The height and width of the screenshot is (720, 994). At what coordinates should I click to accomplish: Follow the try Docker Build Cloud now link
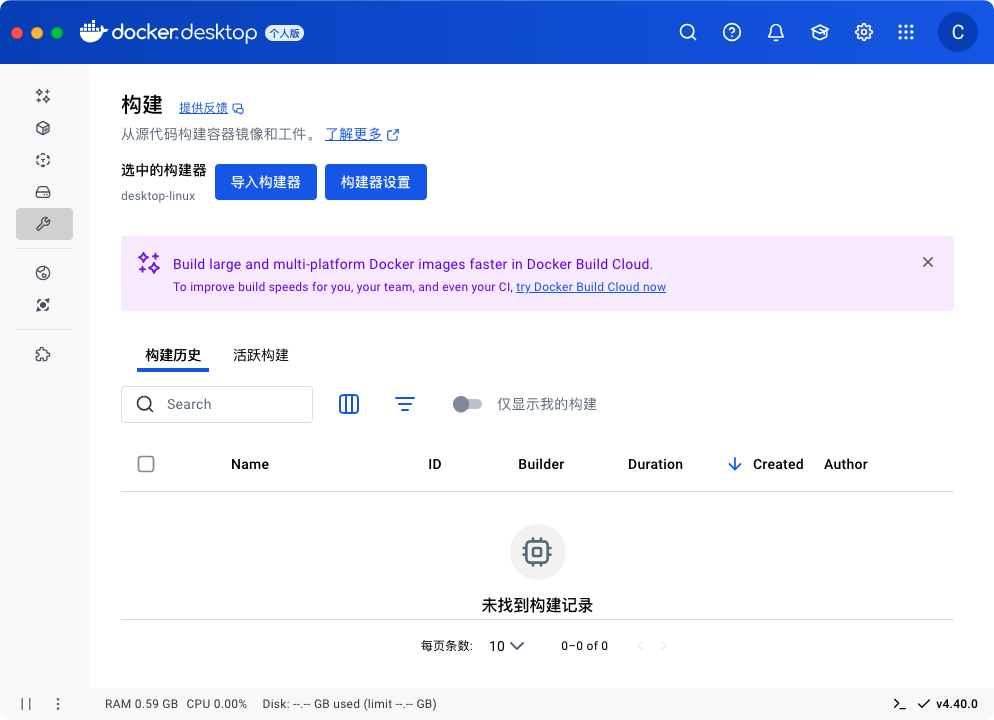[591, 287]
